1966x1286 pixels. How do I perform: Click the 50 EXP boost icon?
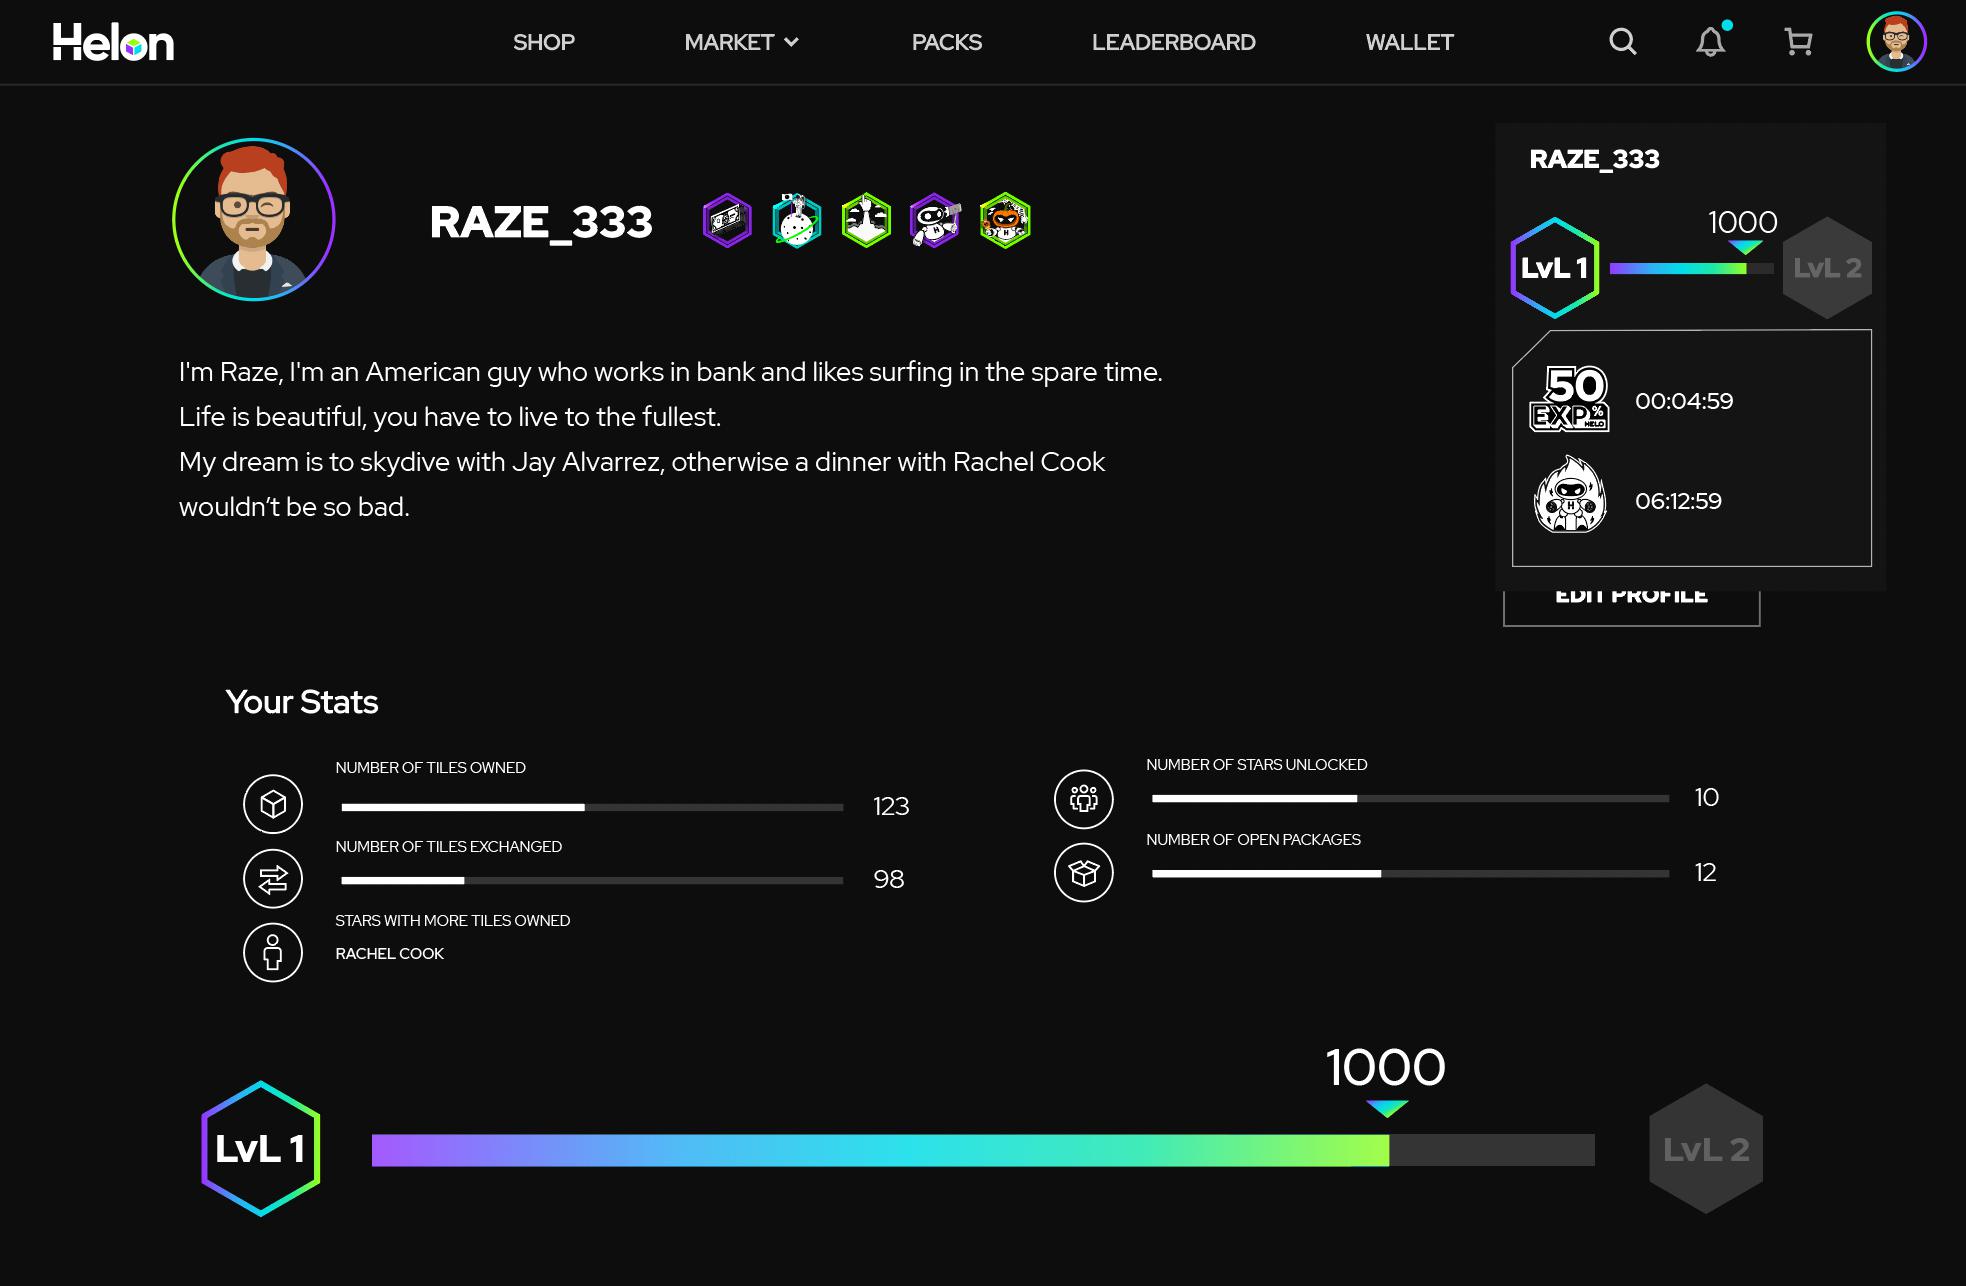(x=1569, y=400)
